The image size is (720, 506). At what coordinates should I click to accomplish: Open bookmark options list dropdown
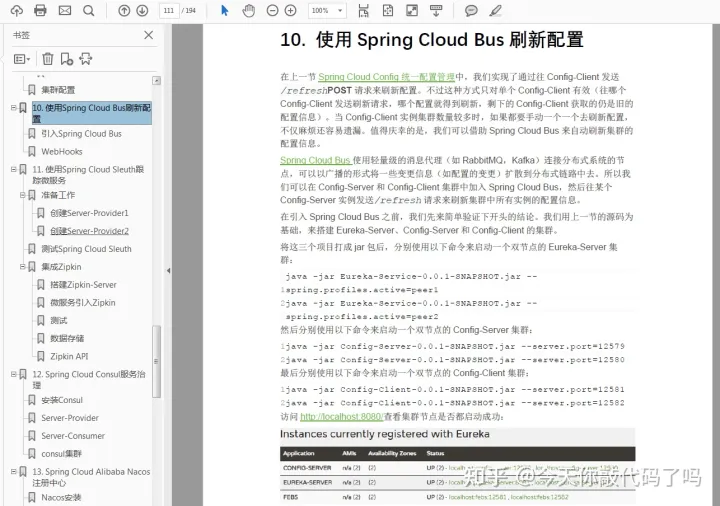click(x=22, y=59)
